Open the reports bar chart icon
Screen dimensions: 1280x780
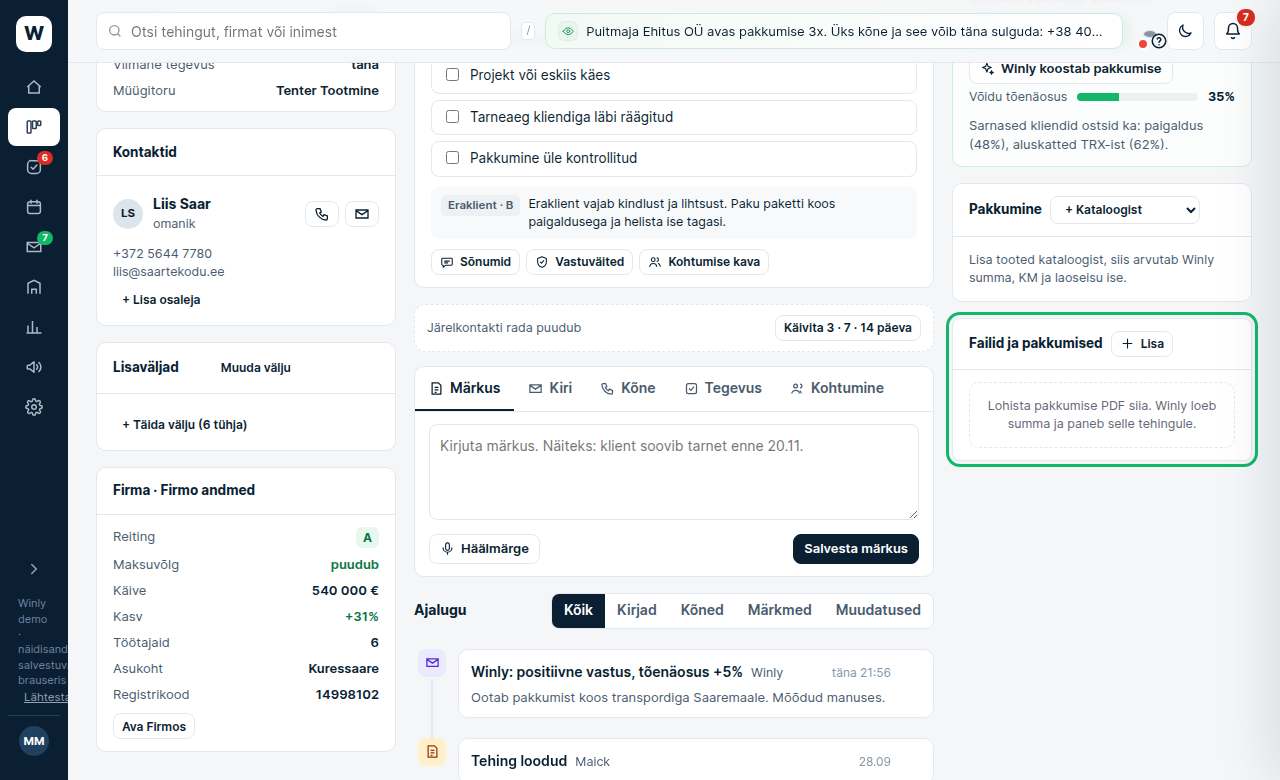coord(34,327)
